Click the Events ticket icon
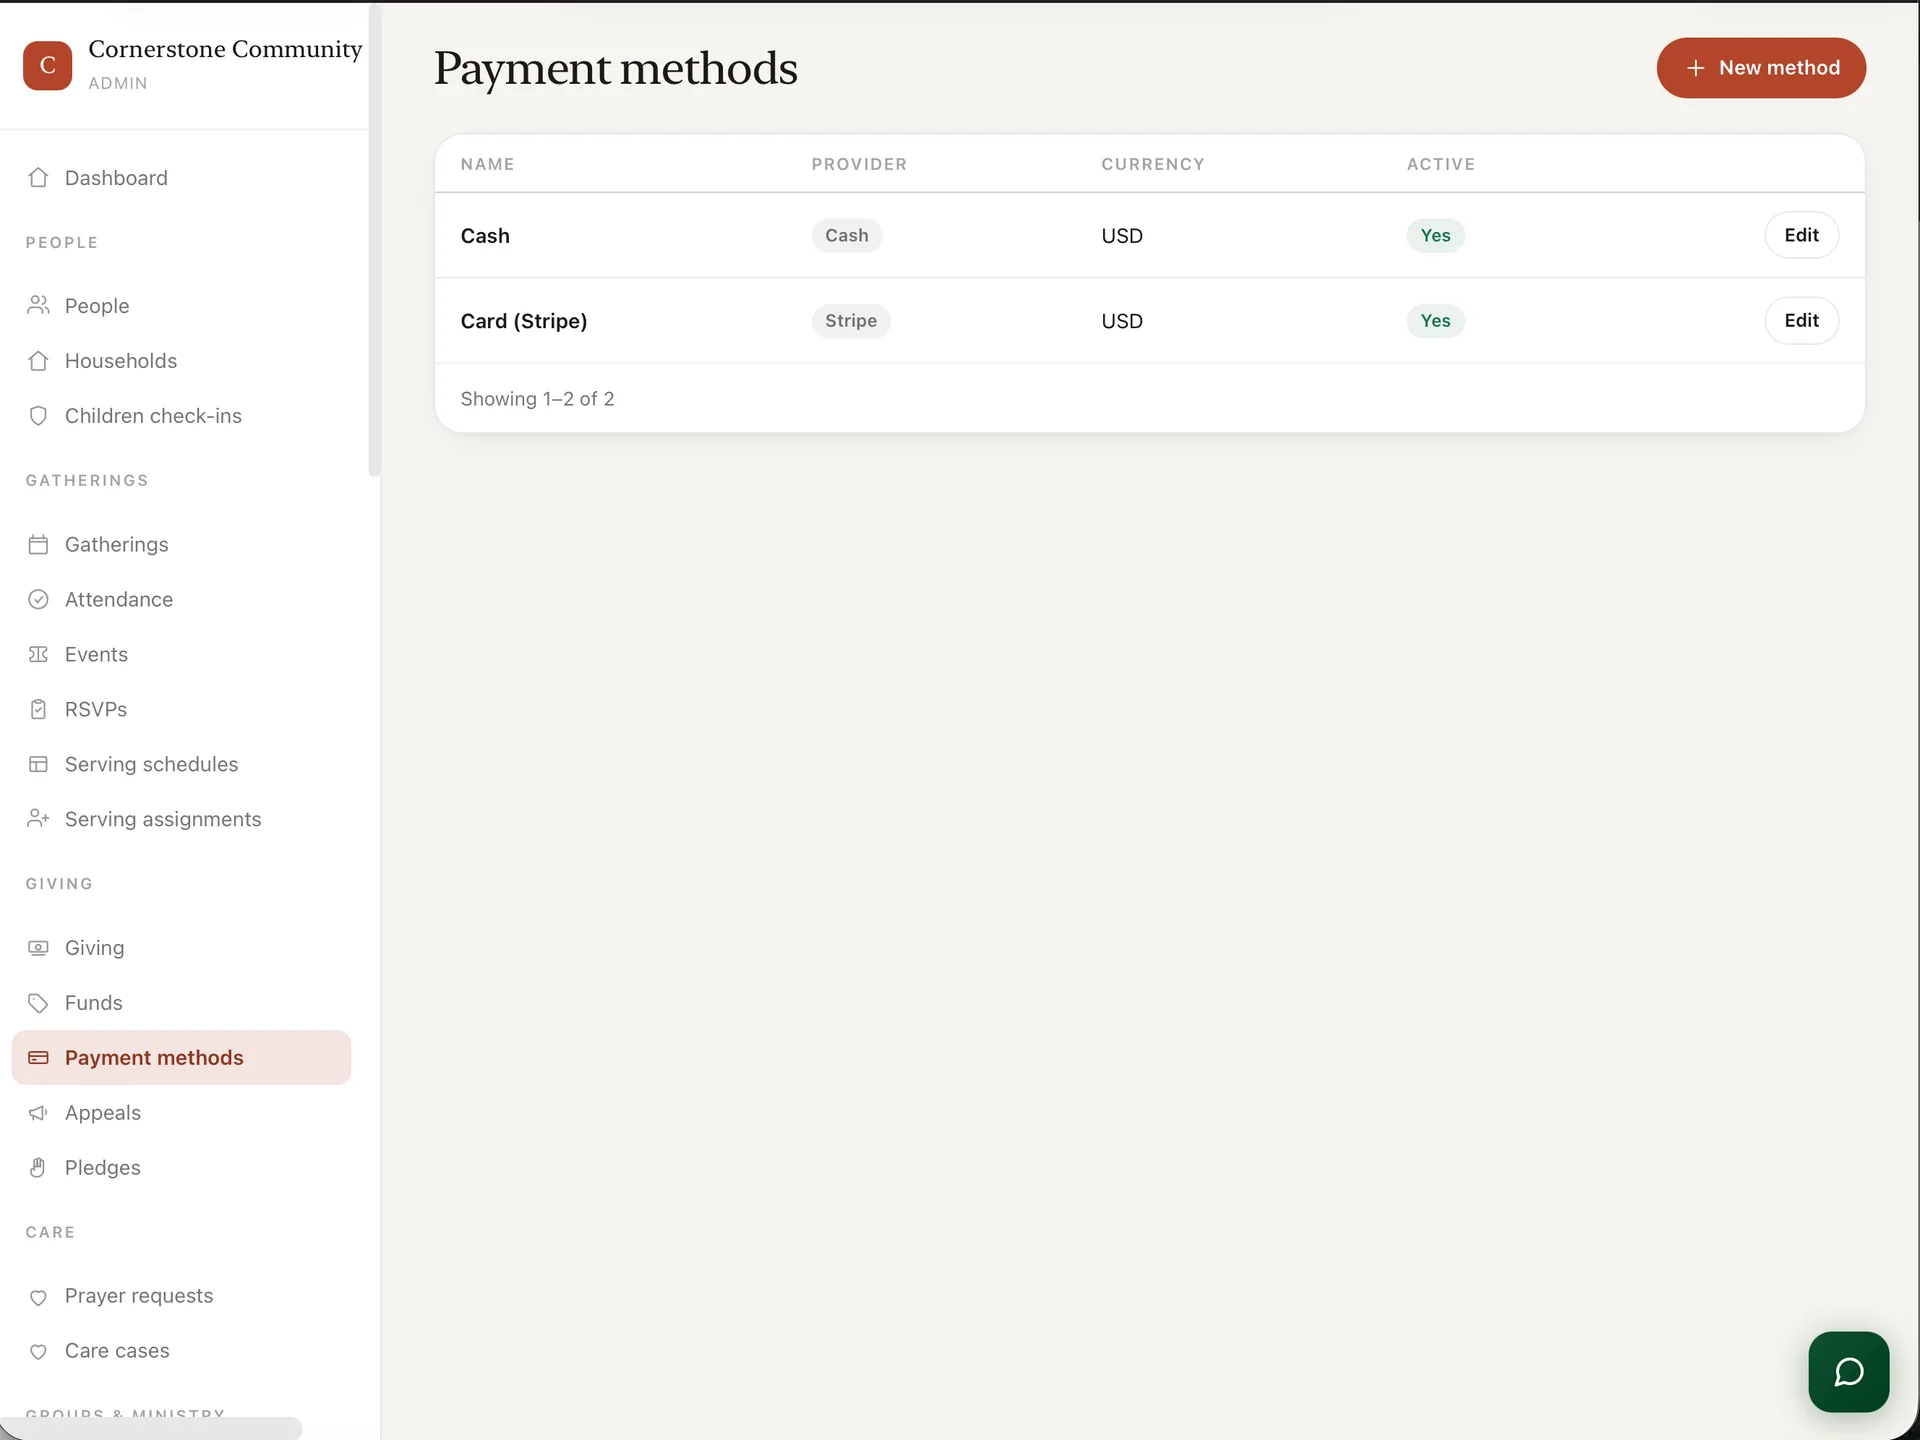Viewport: 1920px width, 1440px height. coord(38,654)
